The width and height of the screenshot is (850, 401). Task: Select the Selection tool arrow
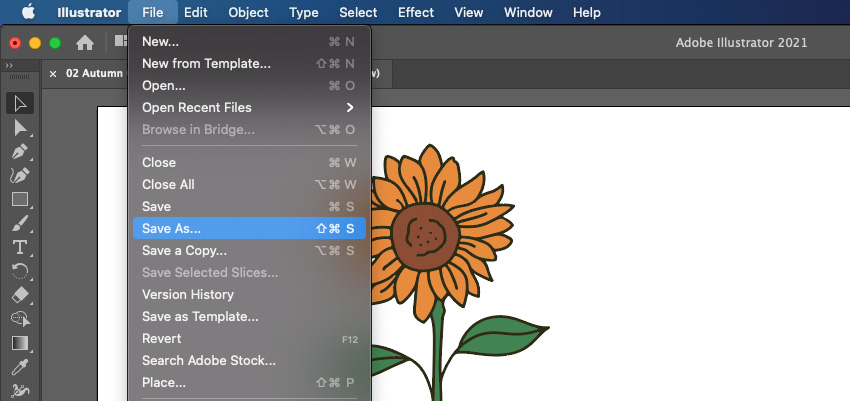(20, 103)
